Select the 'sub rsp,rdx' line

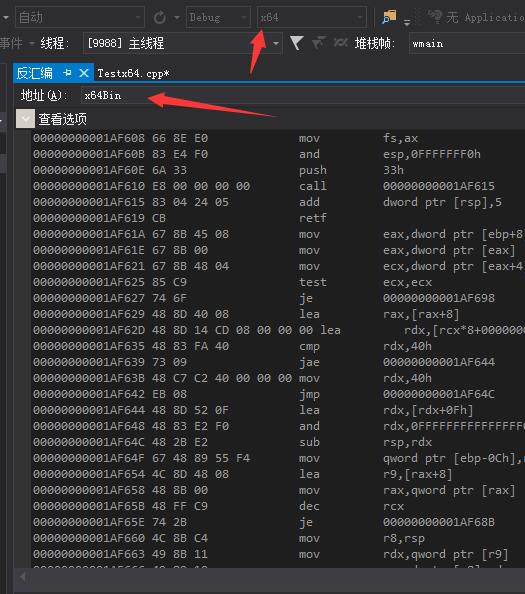(278, 442)
